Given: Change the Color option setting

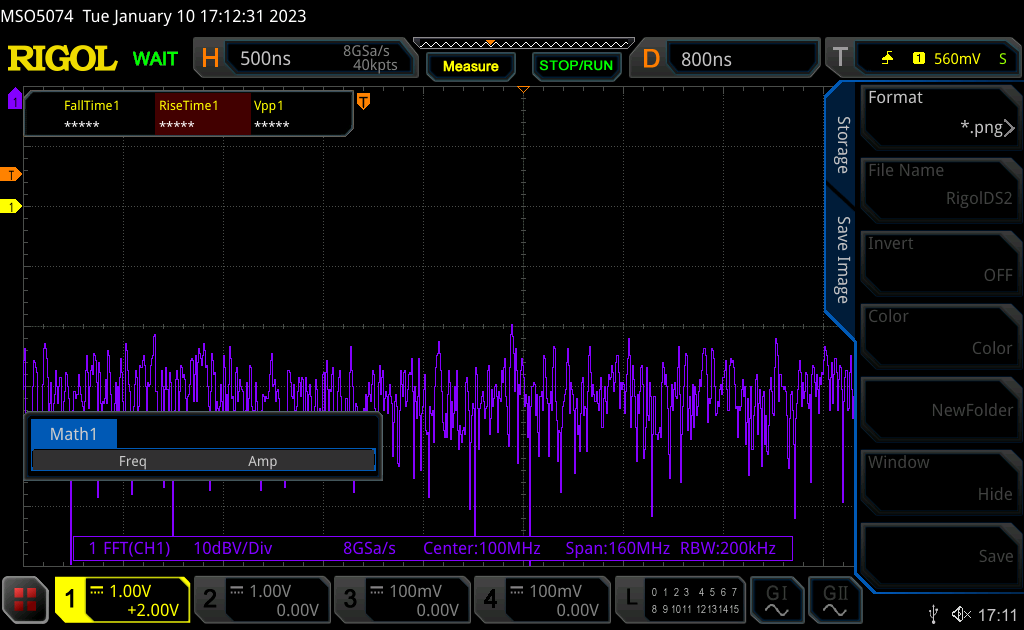Looking at the screenshot, I should [940, 335].
